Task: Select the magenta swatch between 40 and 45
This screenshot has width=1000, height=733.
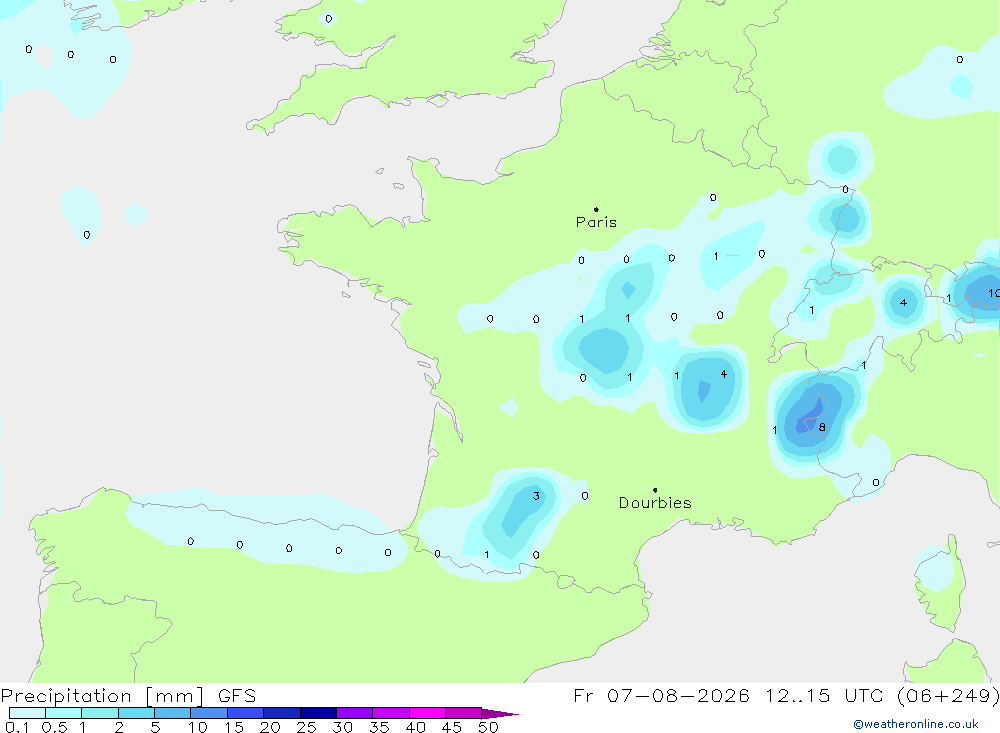Action: tap(427, 713)
